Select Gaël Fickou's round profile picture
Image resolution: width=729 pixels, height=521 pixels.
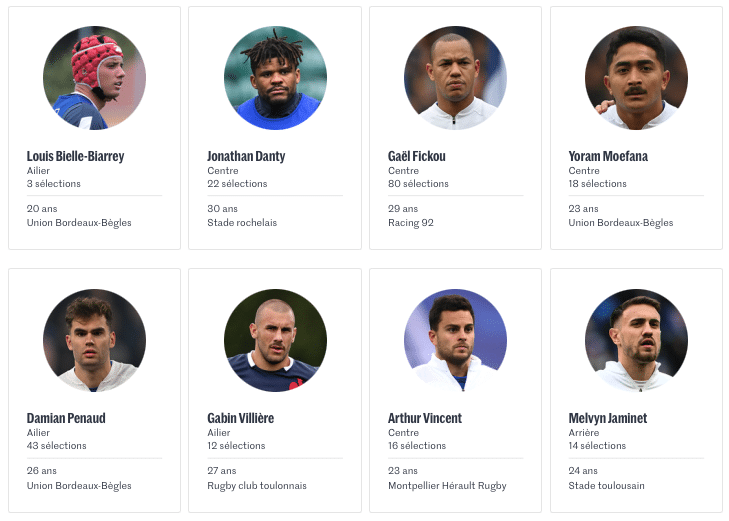pyautogui.click(x=456, y=78)
